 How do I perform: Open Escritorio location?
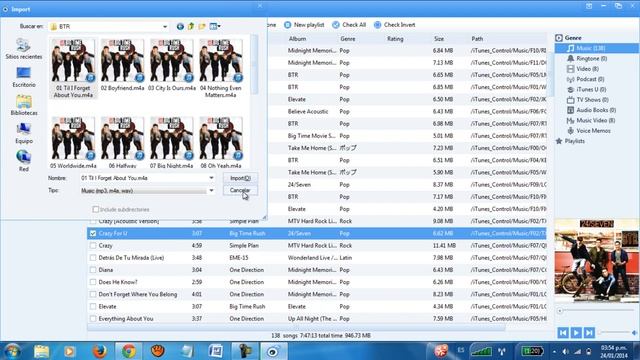(24, 77)
